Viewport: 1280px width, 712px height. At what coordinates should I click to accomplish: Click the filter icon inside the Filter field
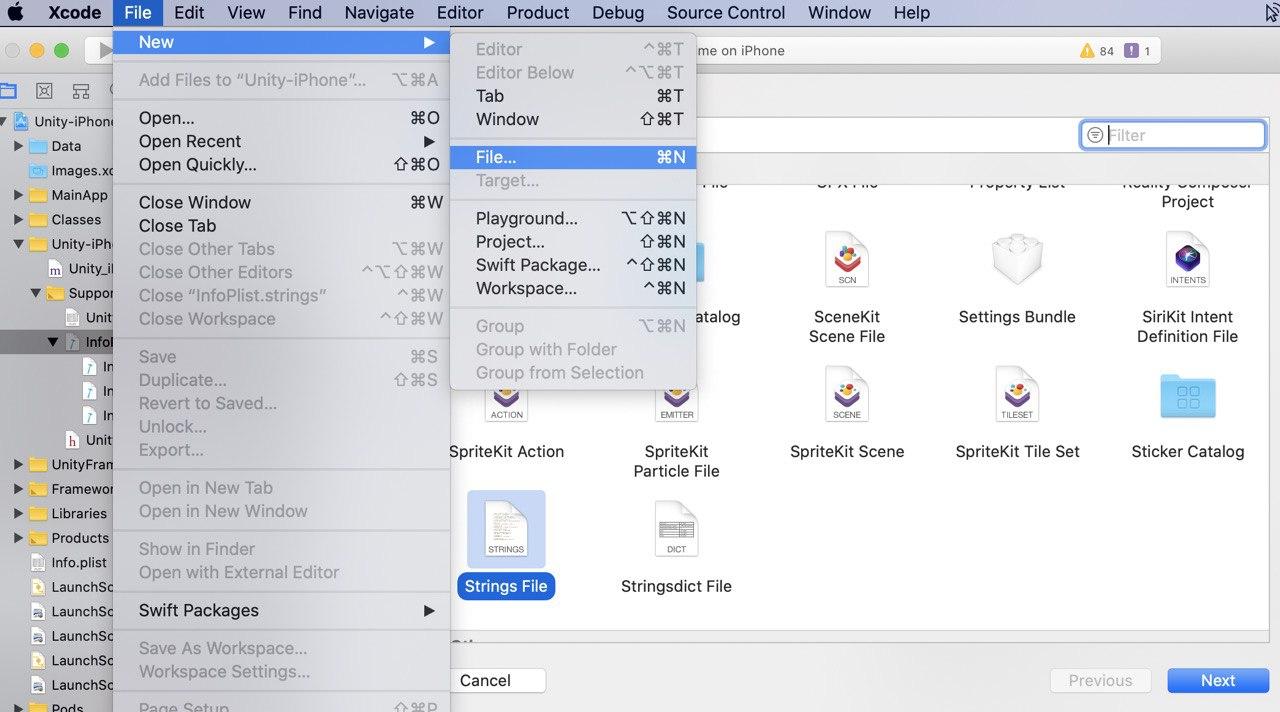pyautogui.click(x=1095, y=135)
